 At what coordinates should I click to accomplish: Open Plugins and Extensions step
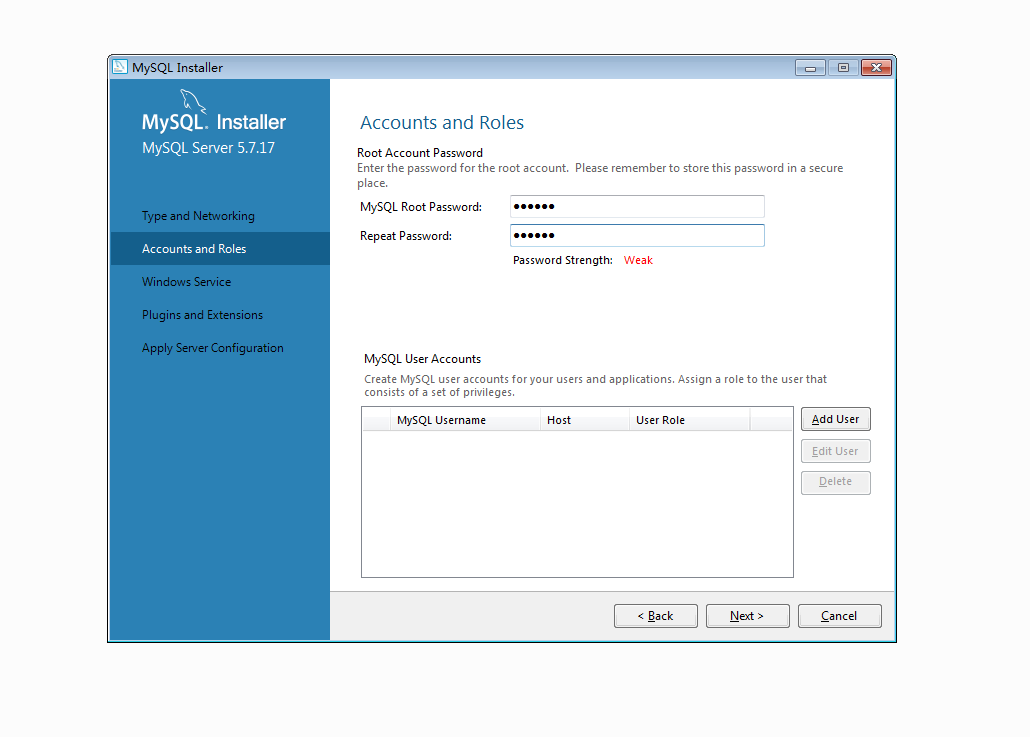coord(202,315)
